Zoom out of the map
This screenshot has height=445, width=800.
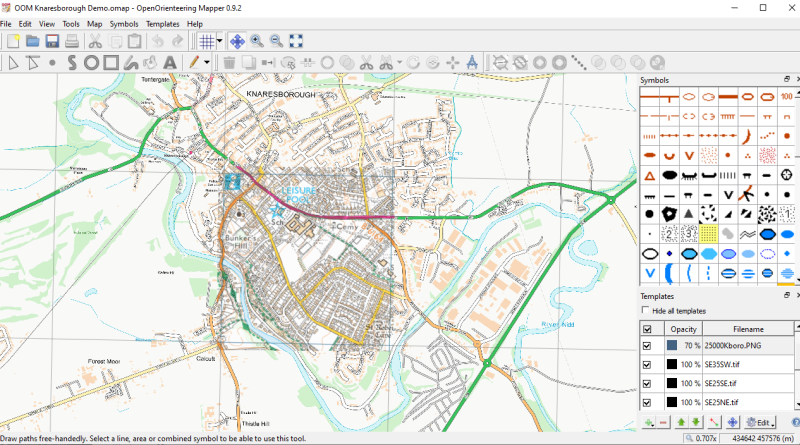276,41
